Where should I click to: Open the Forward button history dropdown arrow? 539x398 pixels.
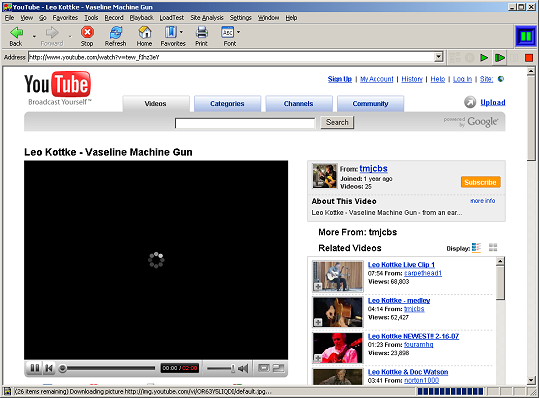point(70,36)
